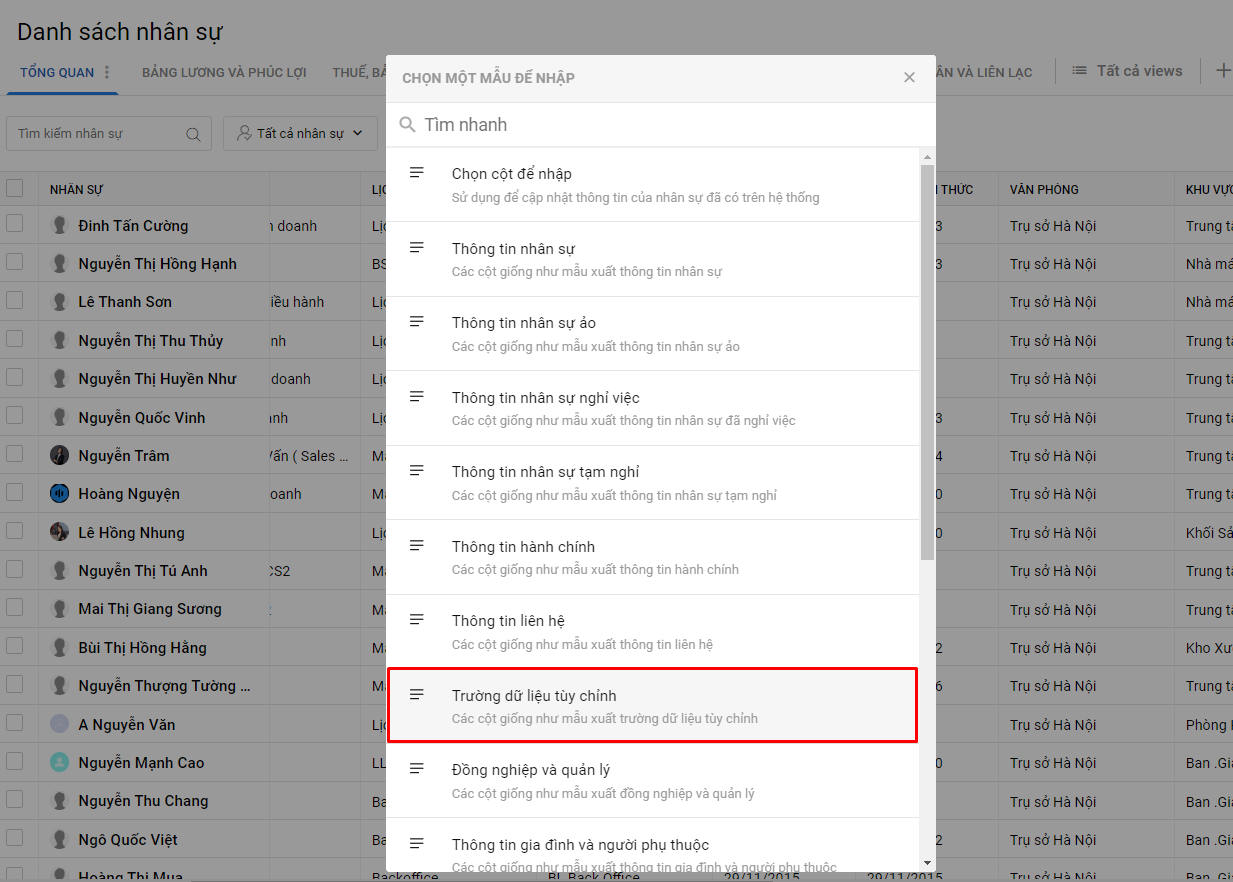This screenshot has height=882, width=1233.
Task: Choose the Thông tin nhân sự nghỉ việc template
Action: click(652, 408)
